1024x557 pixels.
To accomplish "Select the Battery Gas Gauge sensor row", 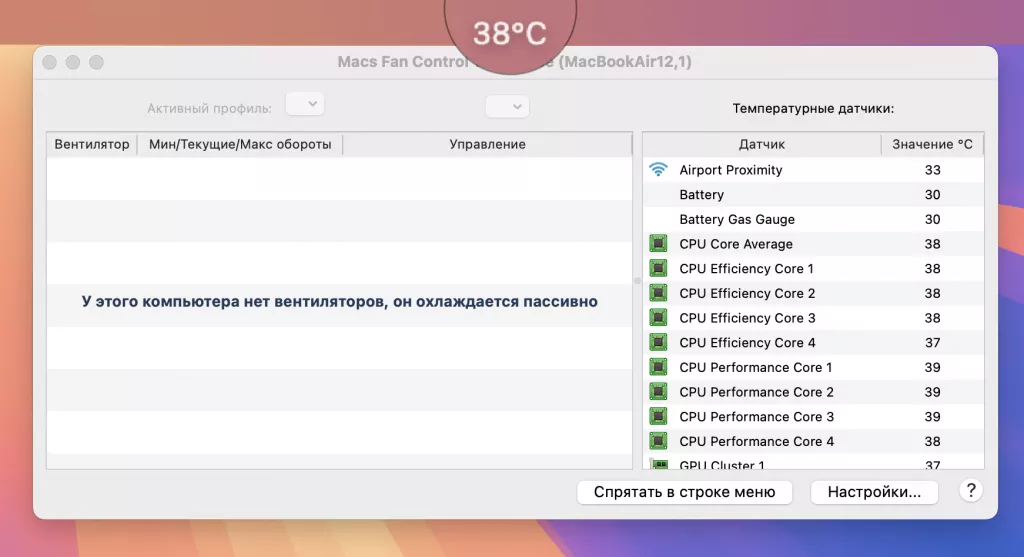I will 737,219.
